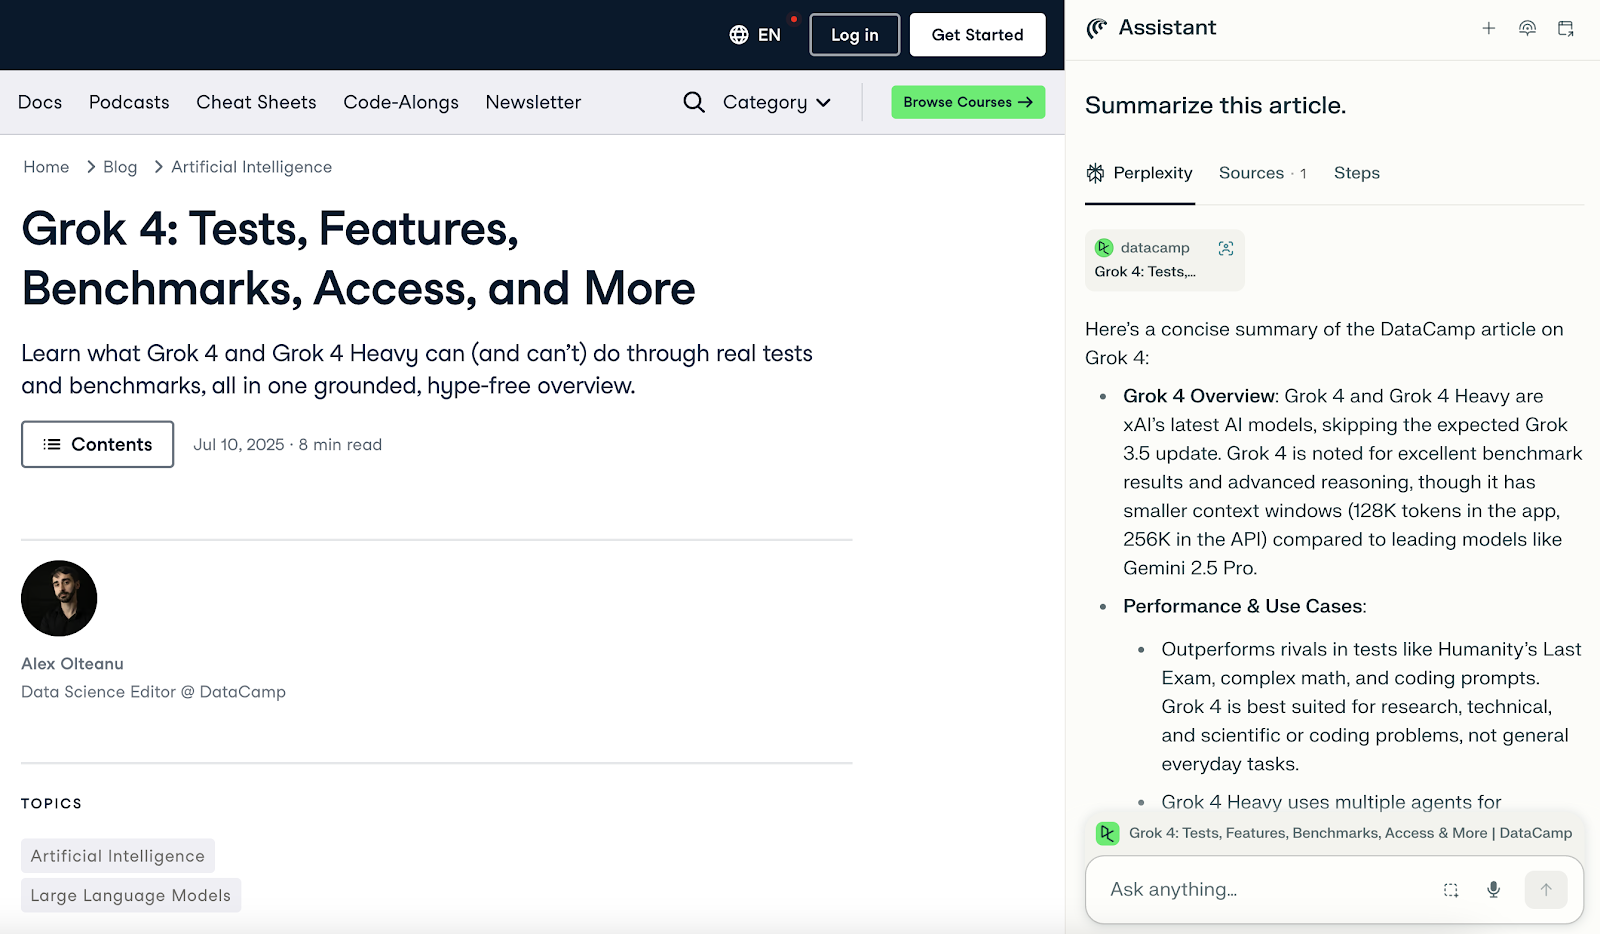The image size is (1600, 934).
Task: Open the Cheat Sheets menu item
Action: pos(256,102)
